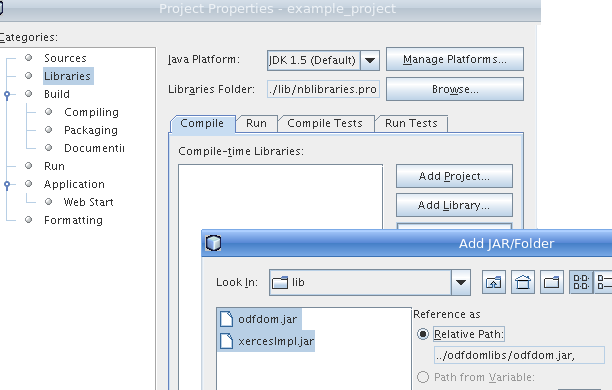This screenshot has height=390, width=612.
Task: Switch to the Compile tab
Action: point(202,123)
